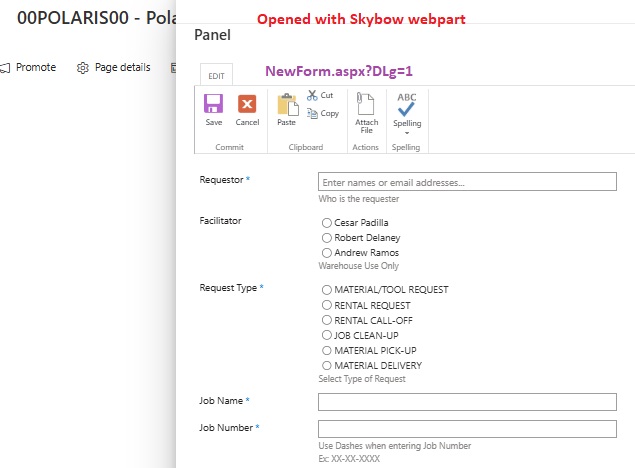The width and height of the screenshot is (635, 468).
Task: Click the Cancel icon in ribbon
Action: tap(247, 104)
